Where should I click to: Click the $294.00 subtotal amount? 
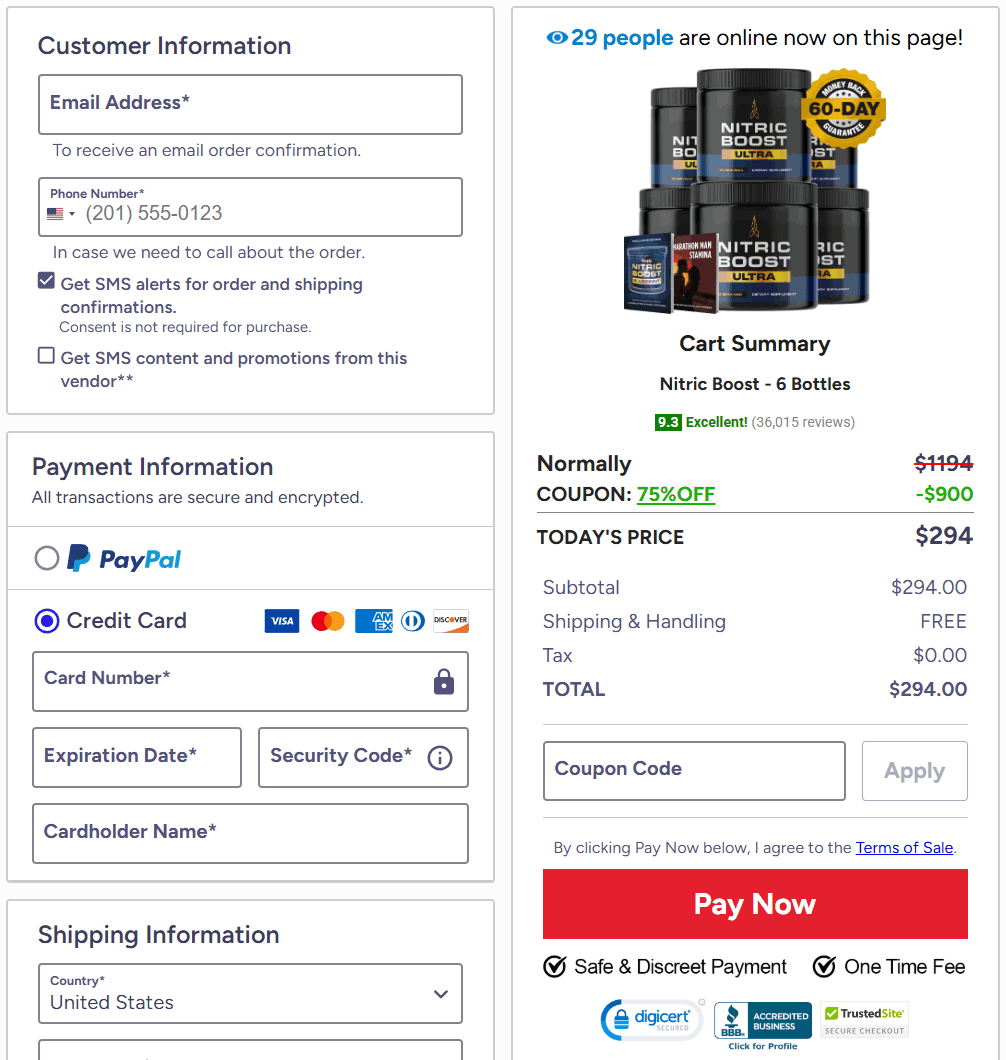(x=929, y=587)
